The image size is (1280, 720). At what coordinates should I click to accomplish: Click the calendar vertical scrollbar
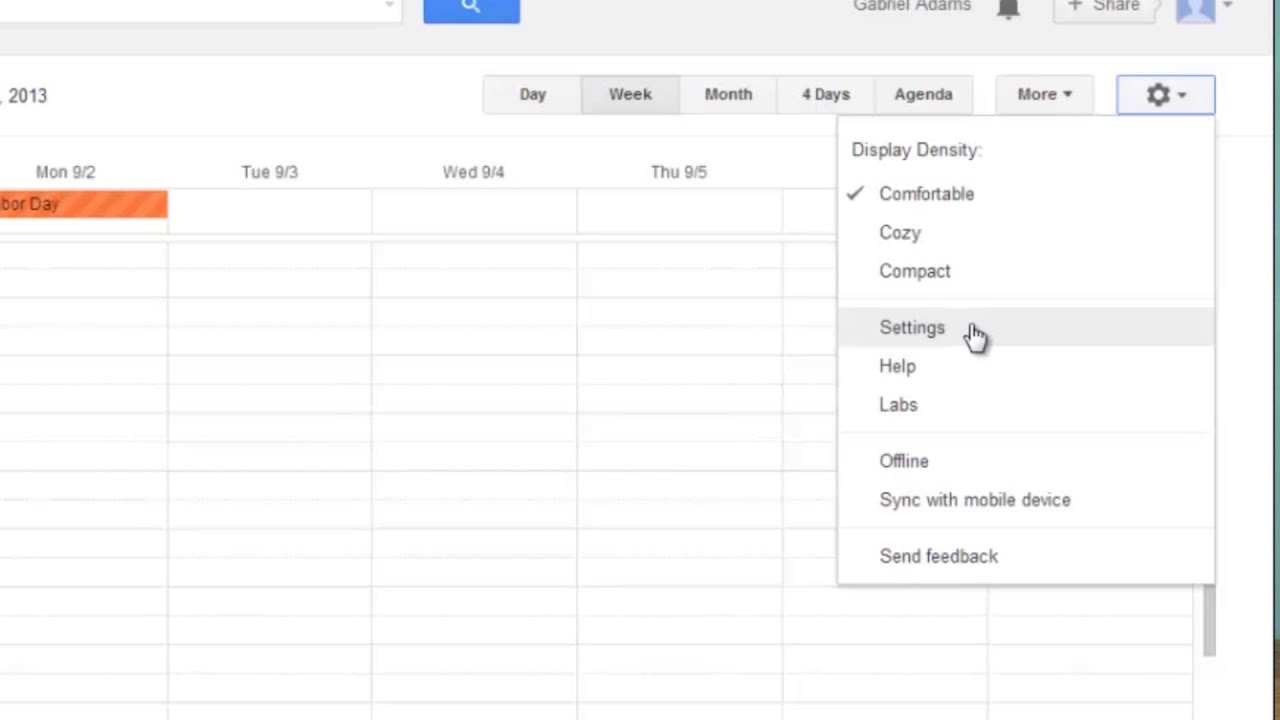(1209, 620)
